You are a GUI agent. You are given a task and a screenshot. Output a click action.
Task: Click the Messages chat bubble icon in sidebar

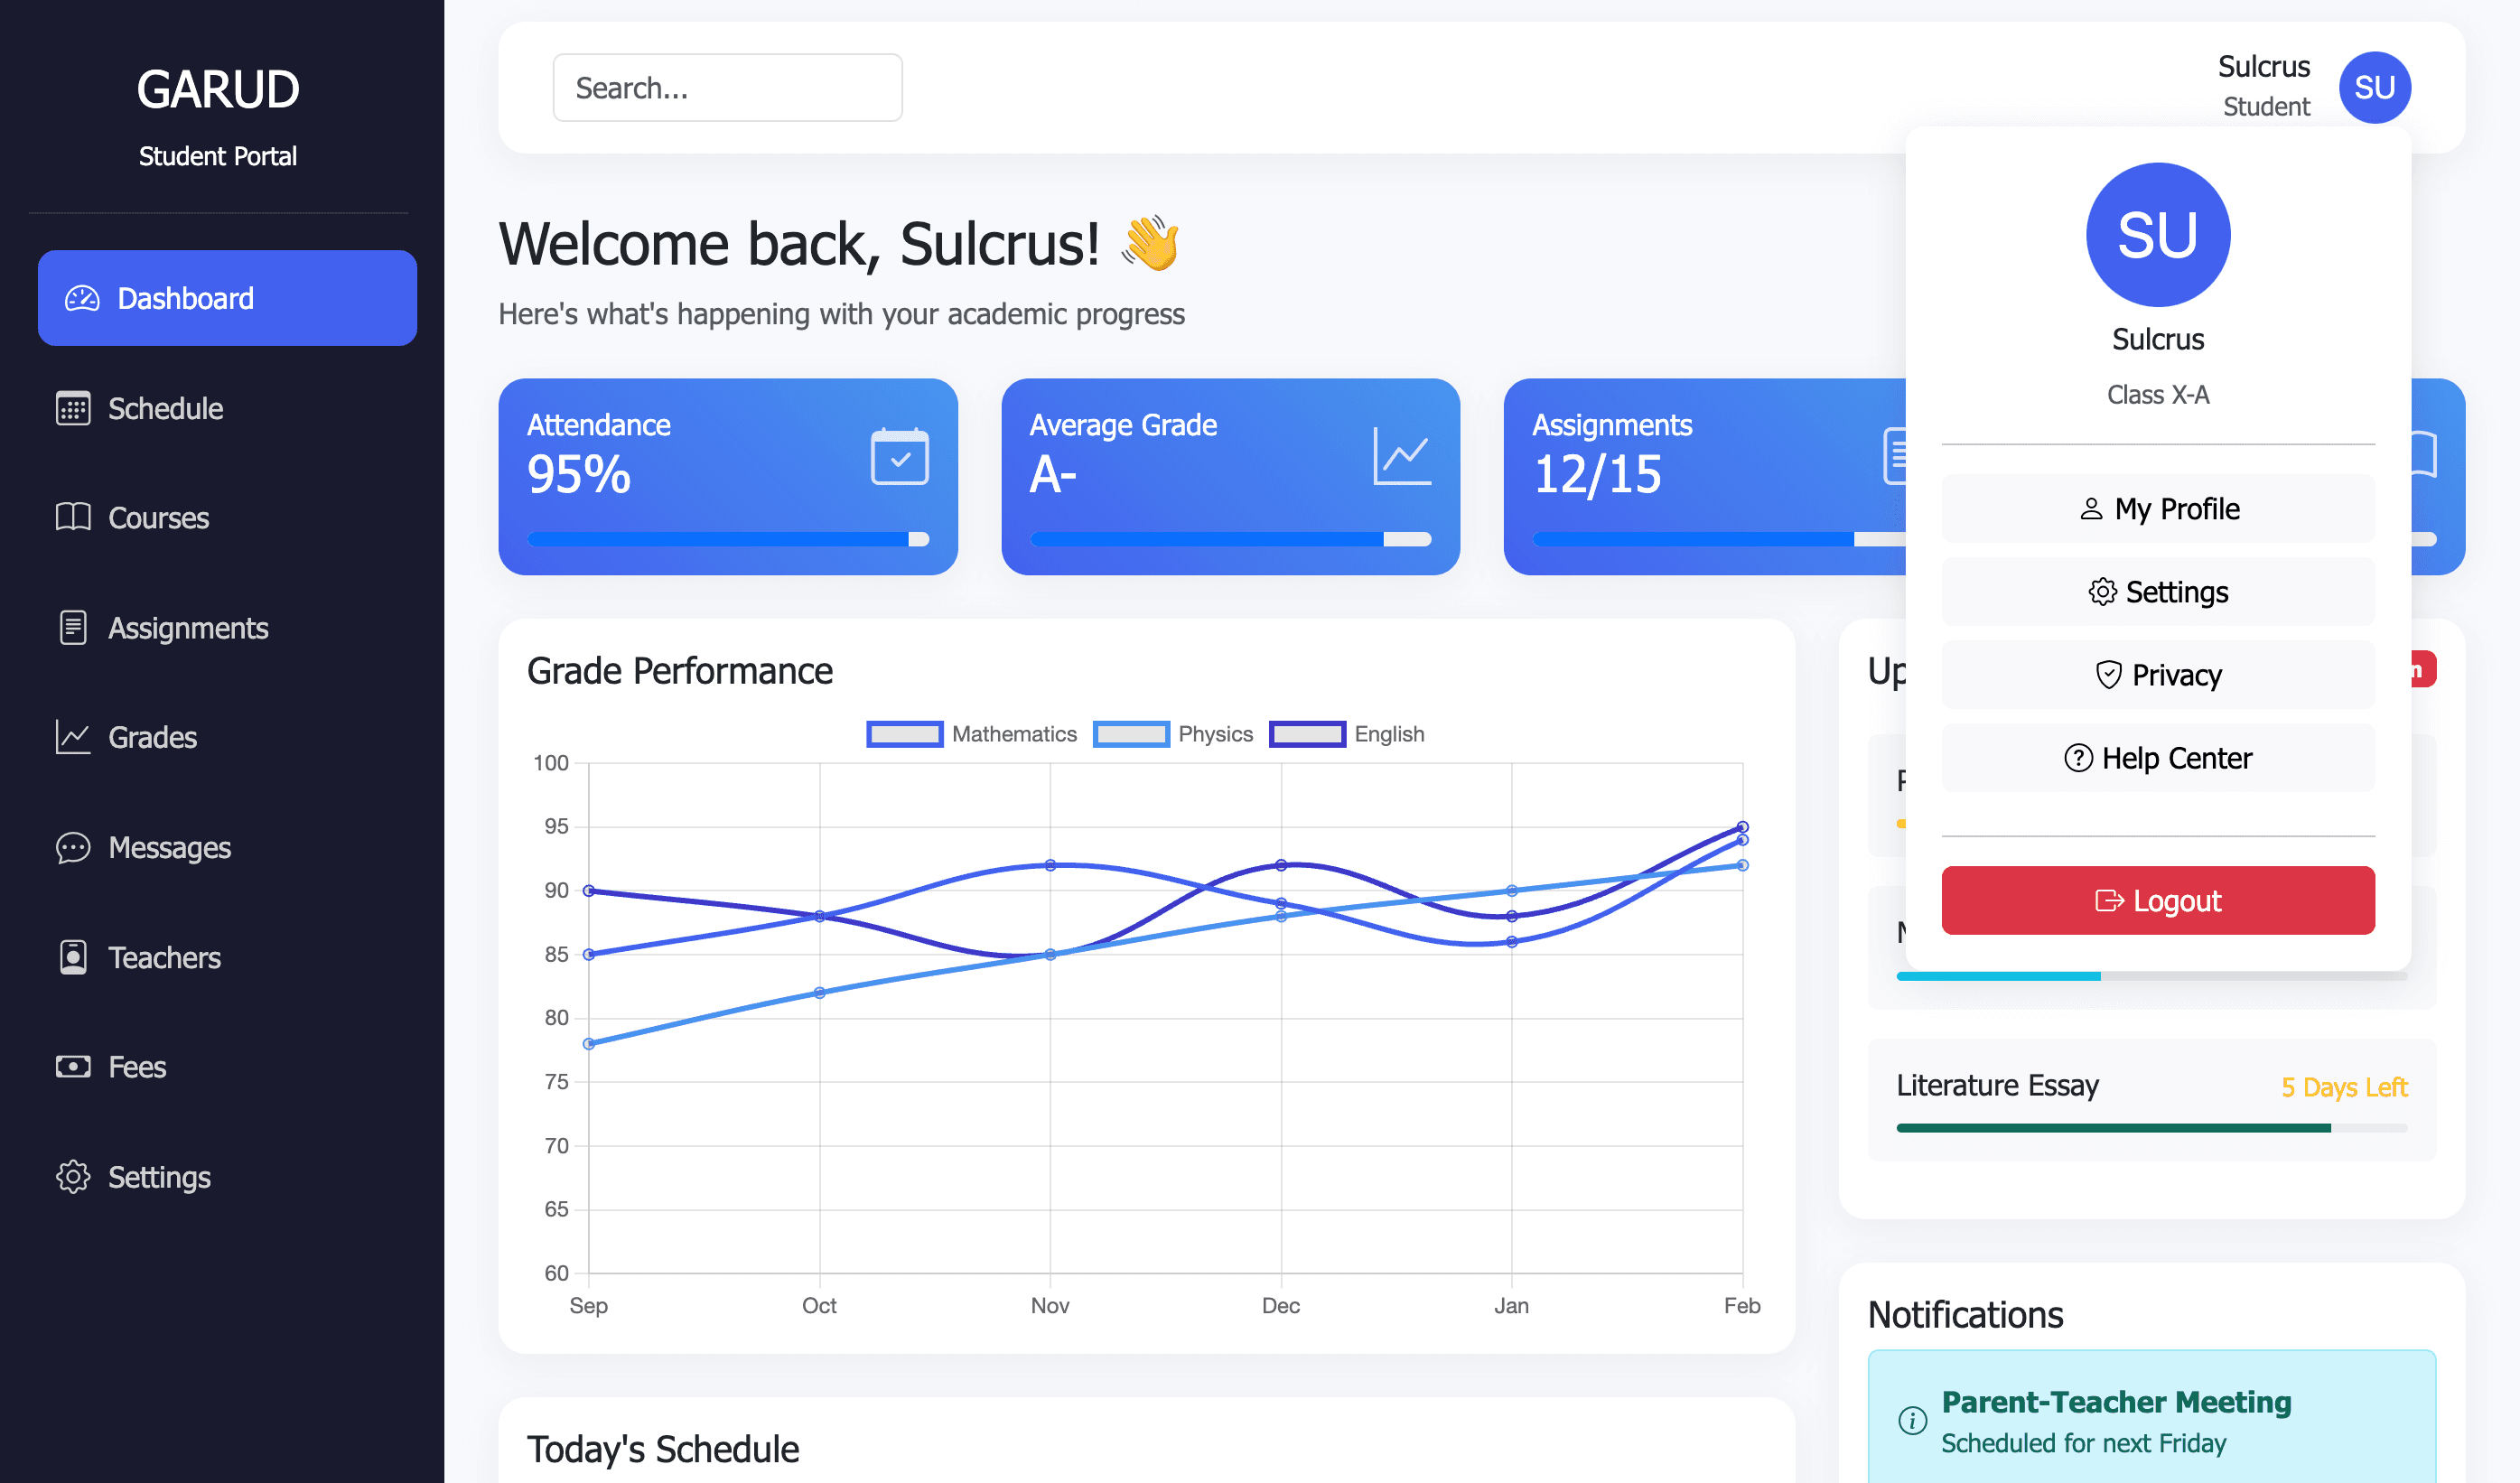click(73, 847)
